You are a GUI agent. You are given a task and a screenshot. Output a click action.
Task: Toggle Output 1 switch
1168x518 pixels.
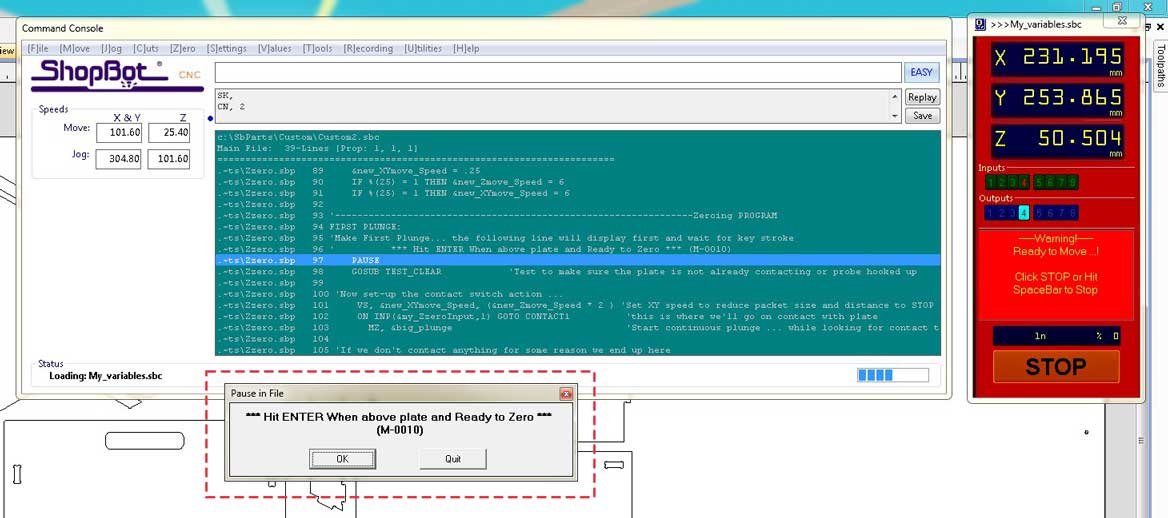click(x=991, y=212)
